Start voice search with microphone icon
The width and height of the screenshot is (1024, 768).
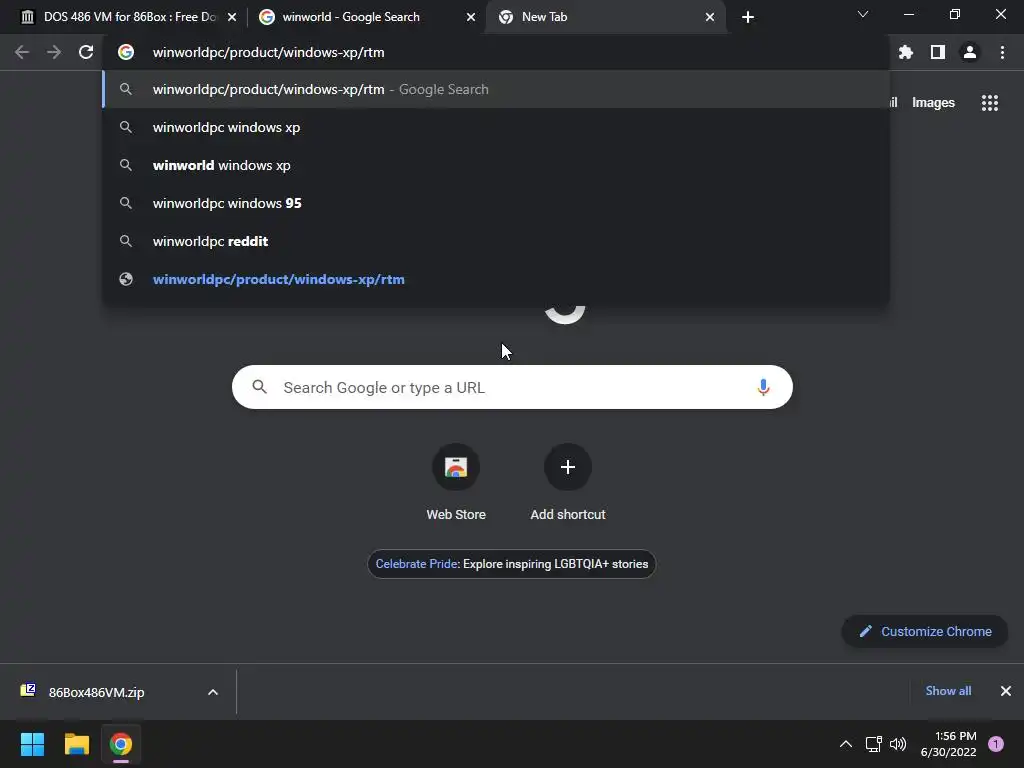763,387
